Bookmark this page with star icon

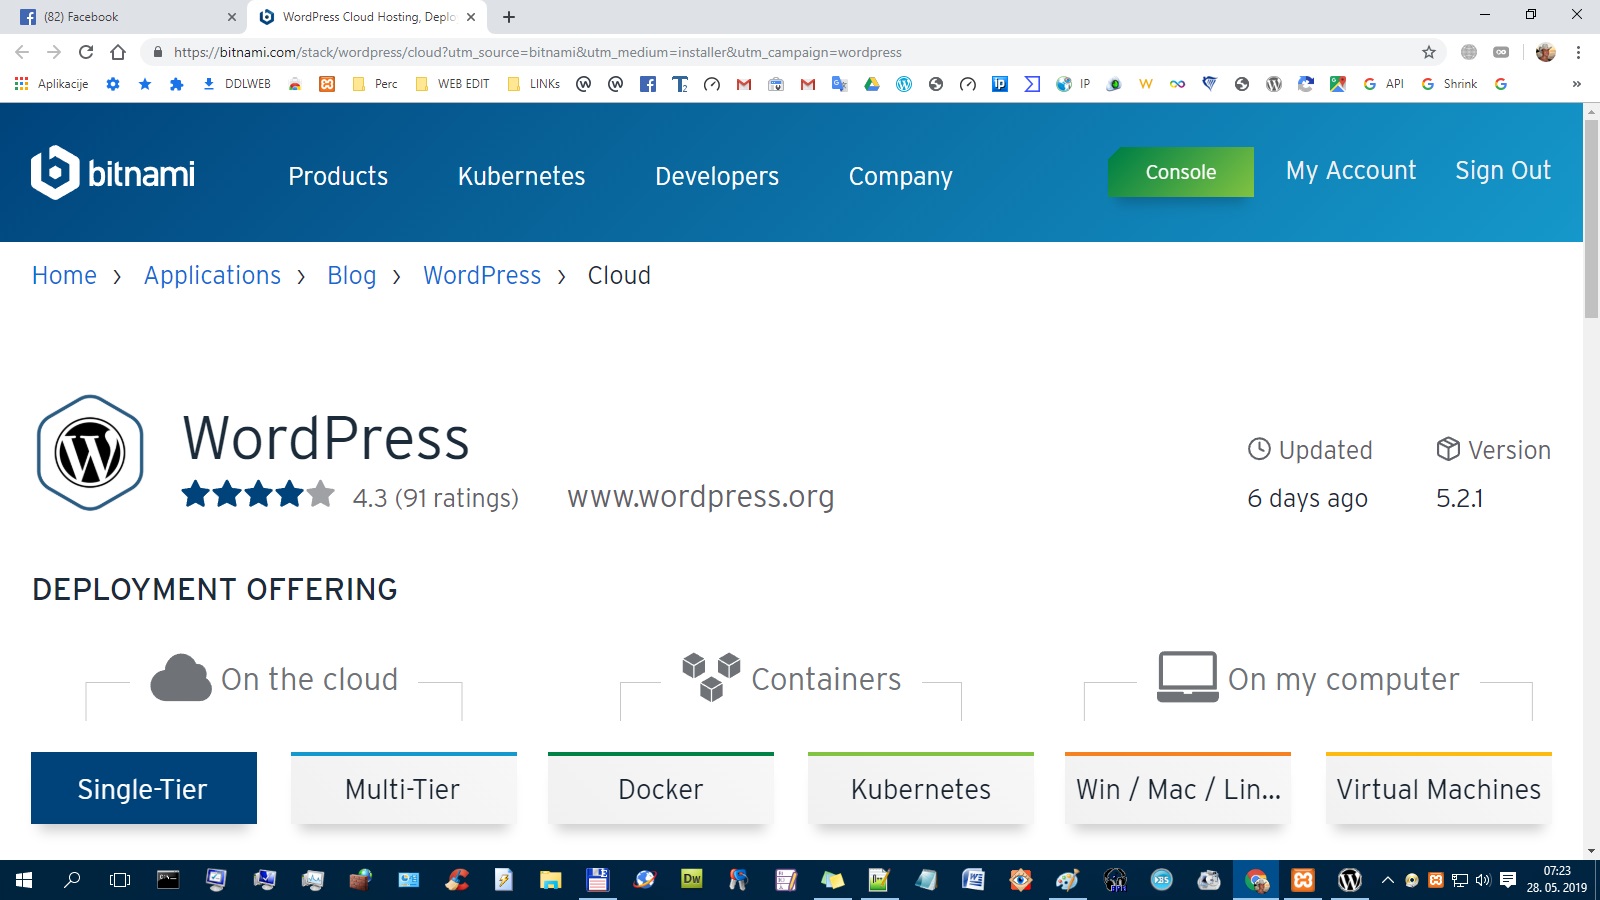point(1429,52)
